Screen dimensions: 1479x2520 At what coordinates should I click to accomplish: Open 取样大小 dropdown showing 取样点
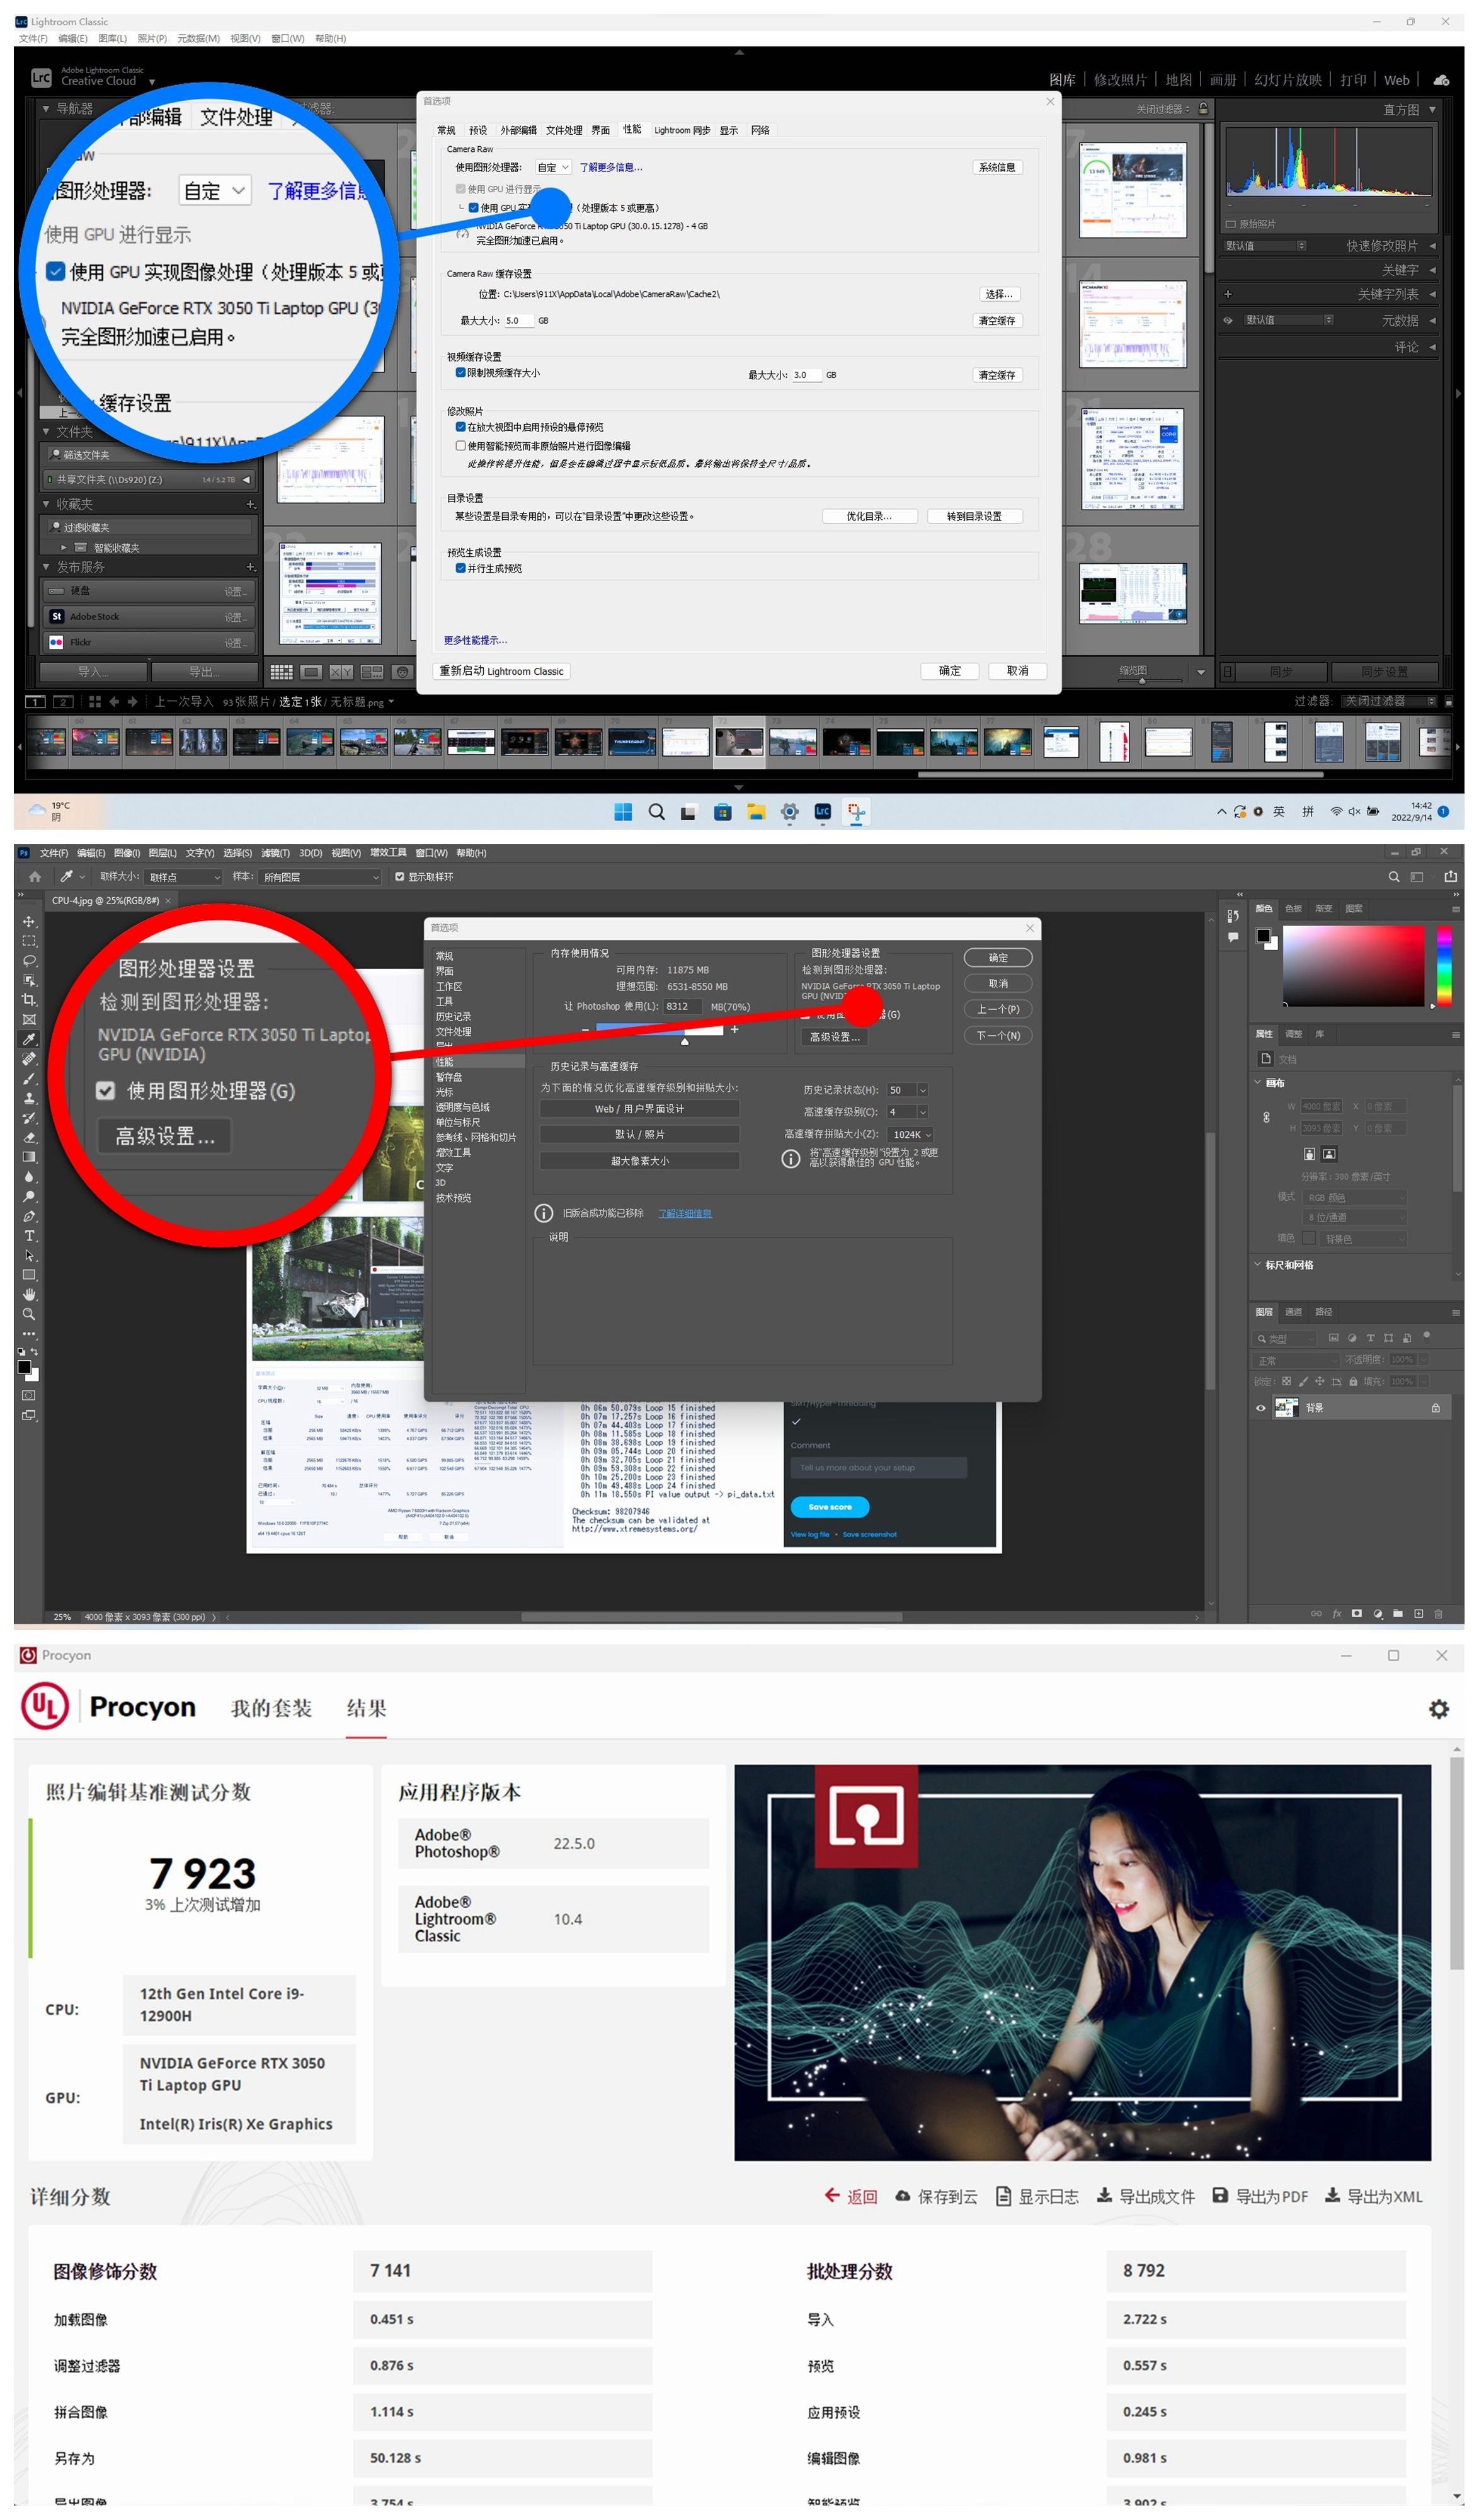[183, 877]
